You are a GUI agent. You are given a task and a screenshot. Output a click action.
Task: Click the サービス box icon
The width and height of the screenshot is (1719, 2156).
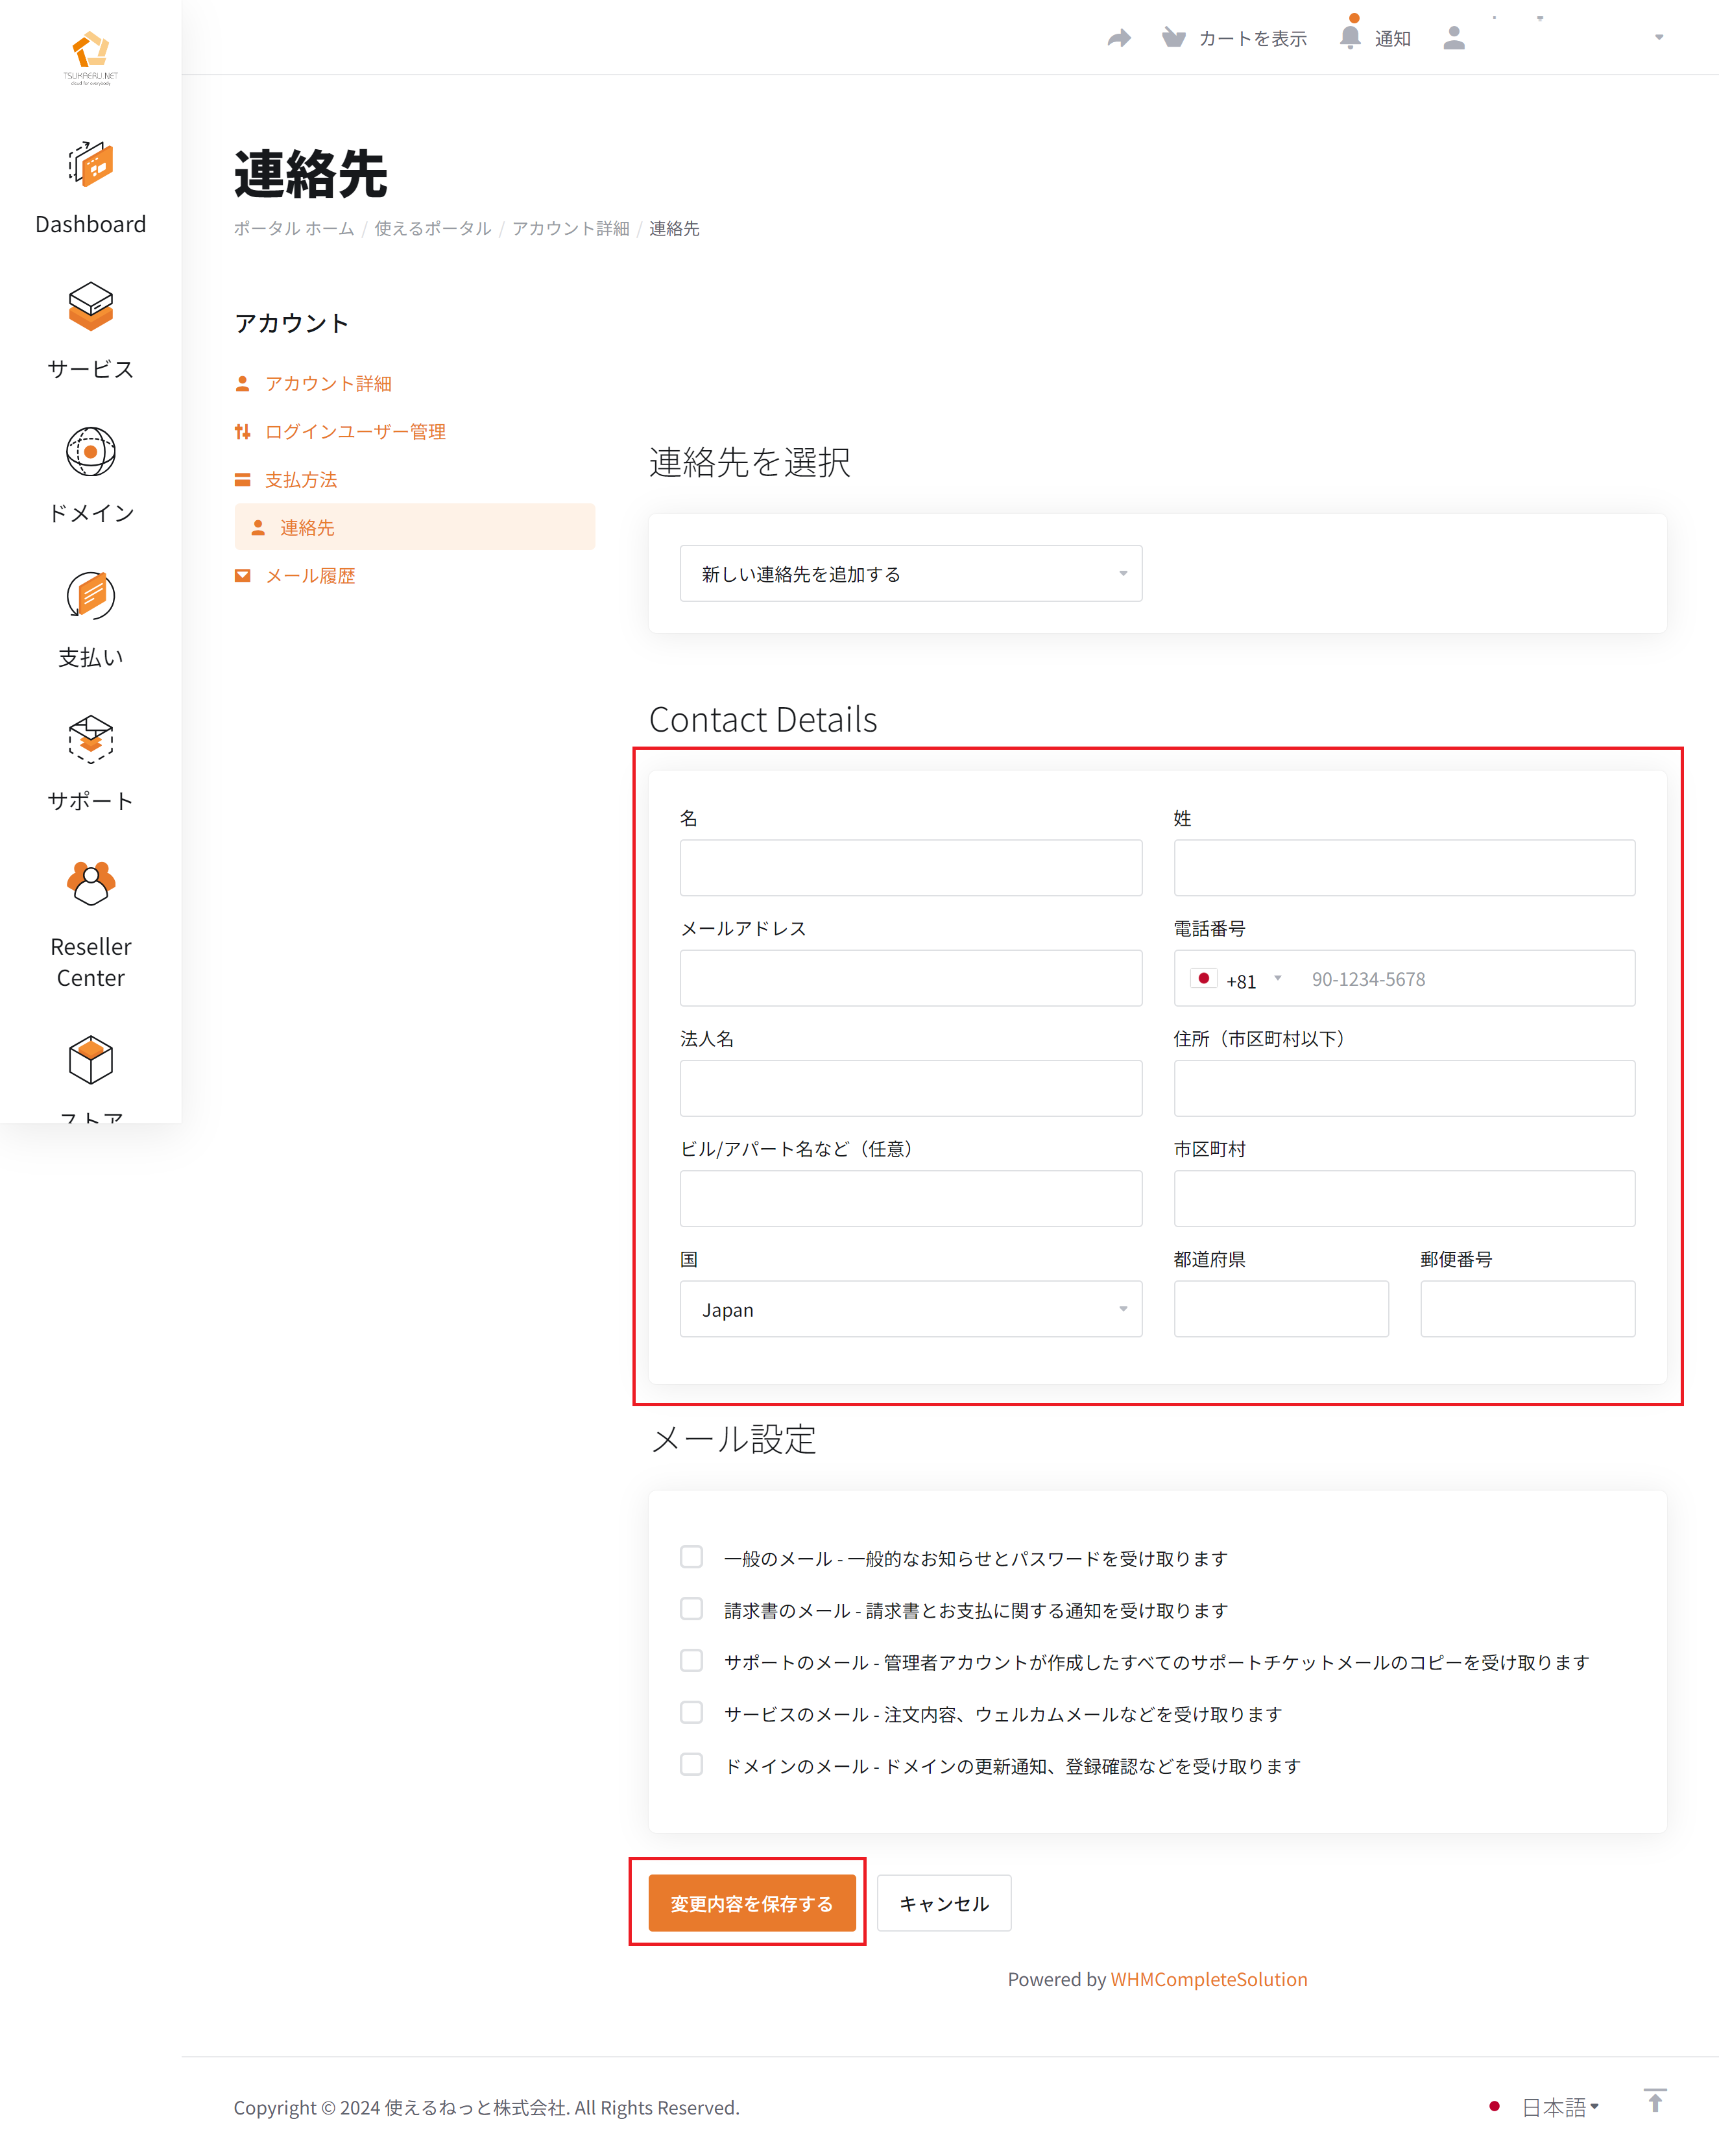click(90, 306)
